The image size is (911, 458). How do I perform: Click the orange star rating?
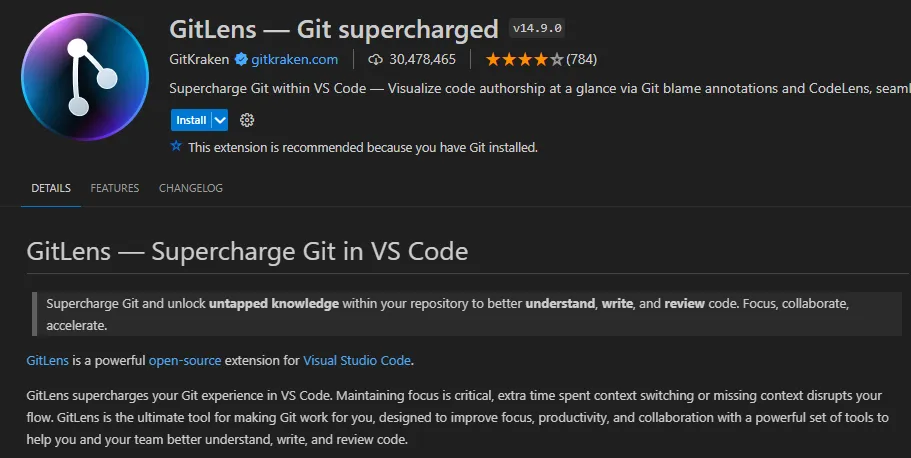click(524, 59)
